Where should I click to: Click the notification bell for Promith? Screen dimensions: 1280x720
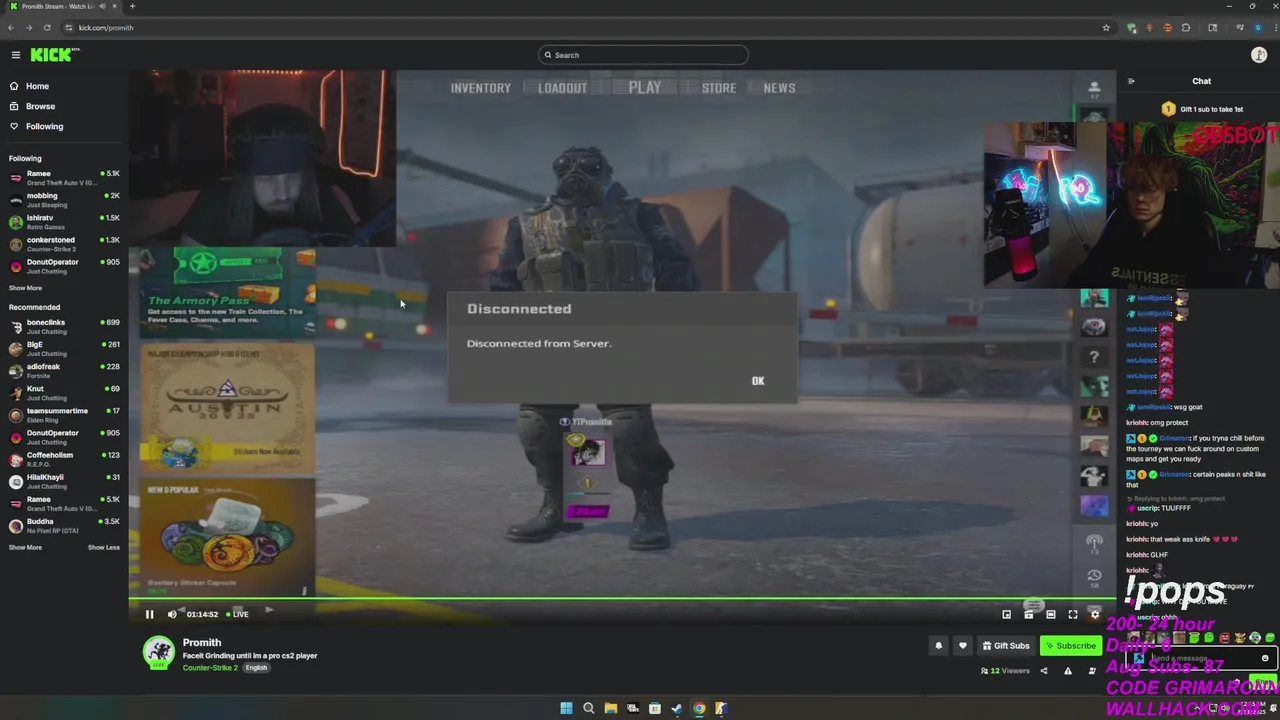pyautogui.click(x=938, y=646)
